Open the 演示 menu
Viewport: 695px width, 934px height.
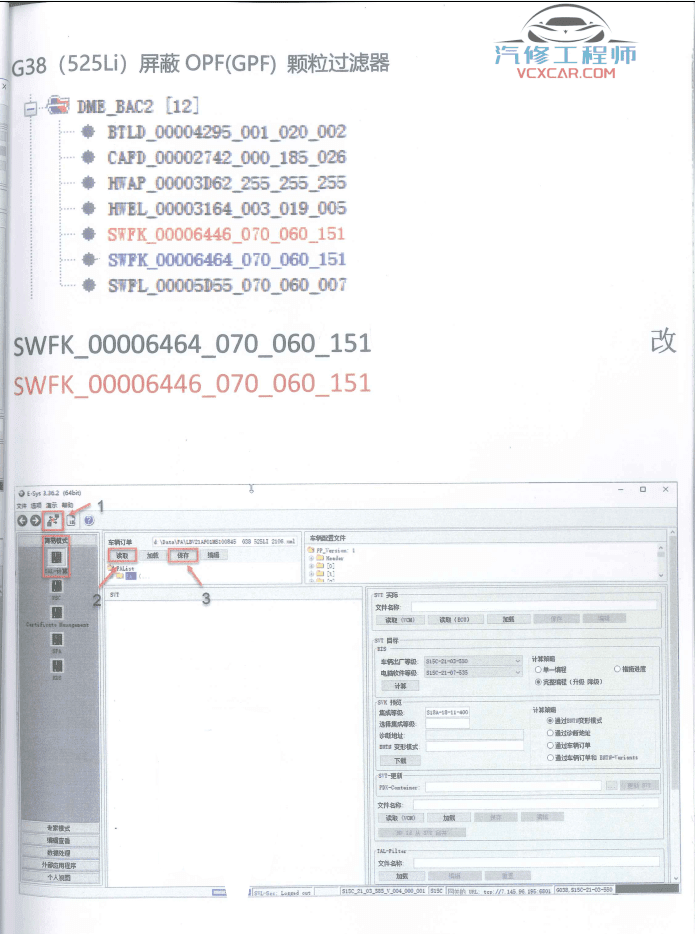click(x=51, y=505)
